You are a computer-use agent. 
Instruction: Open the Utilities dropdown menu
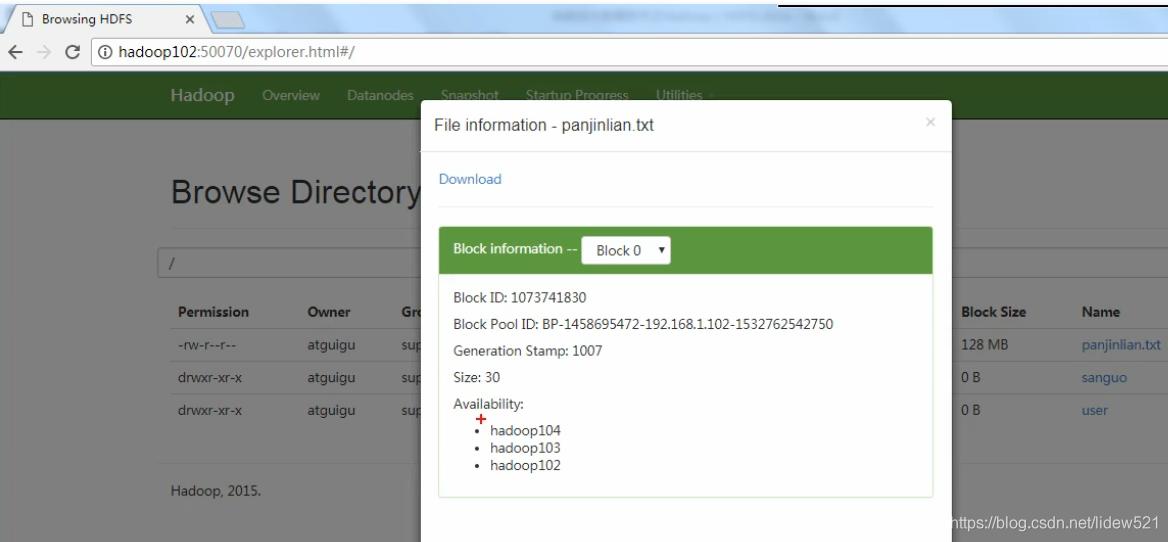[684, 96]
